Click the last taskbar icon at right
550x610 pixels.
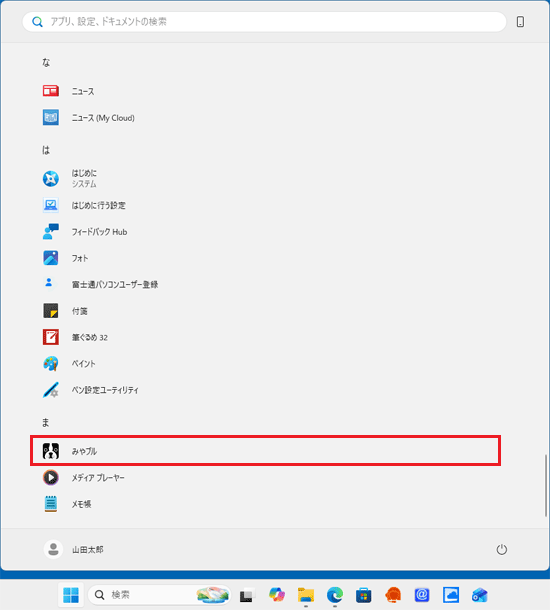click(x=480, y=594)
